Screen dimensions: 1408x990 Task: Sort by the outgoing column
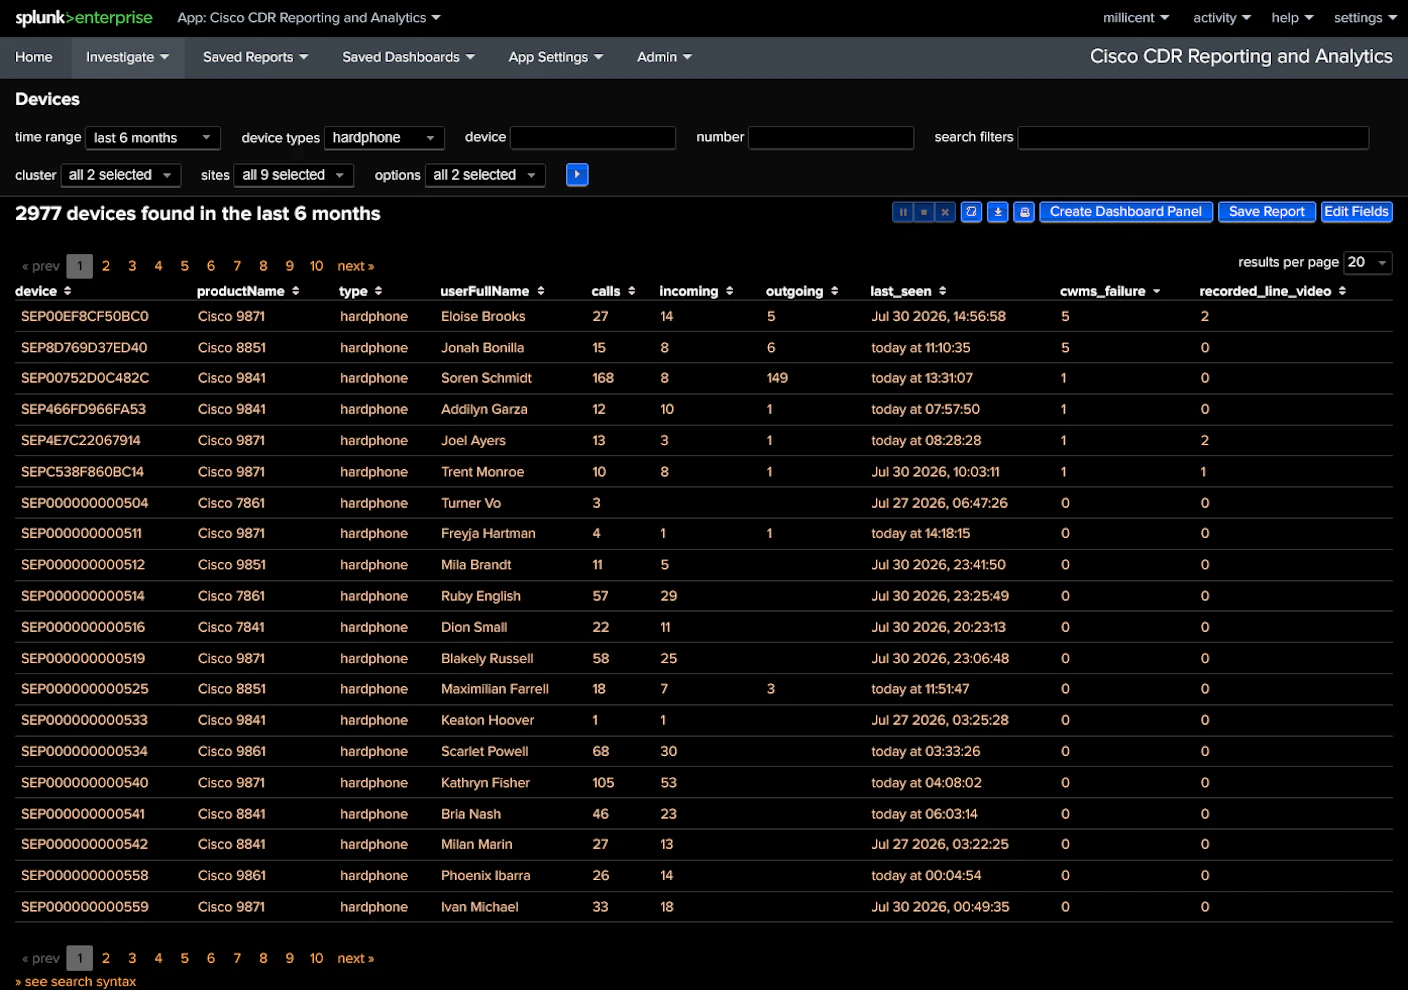802,291
